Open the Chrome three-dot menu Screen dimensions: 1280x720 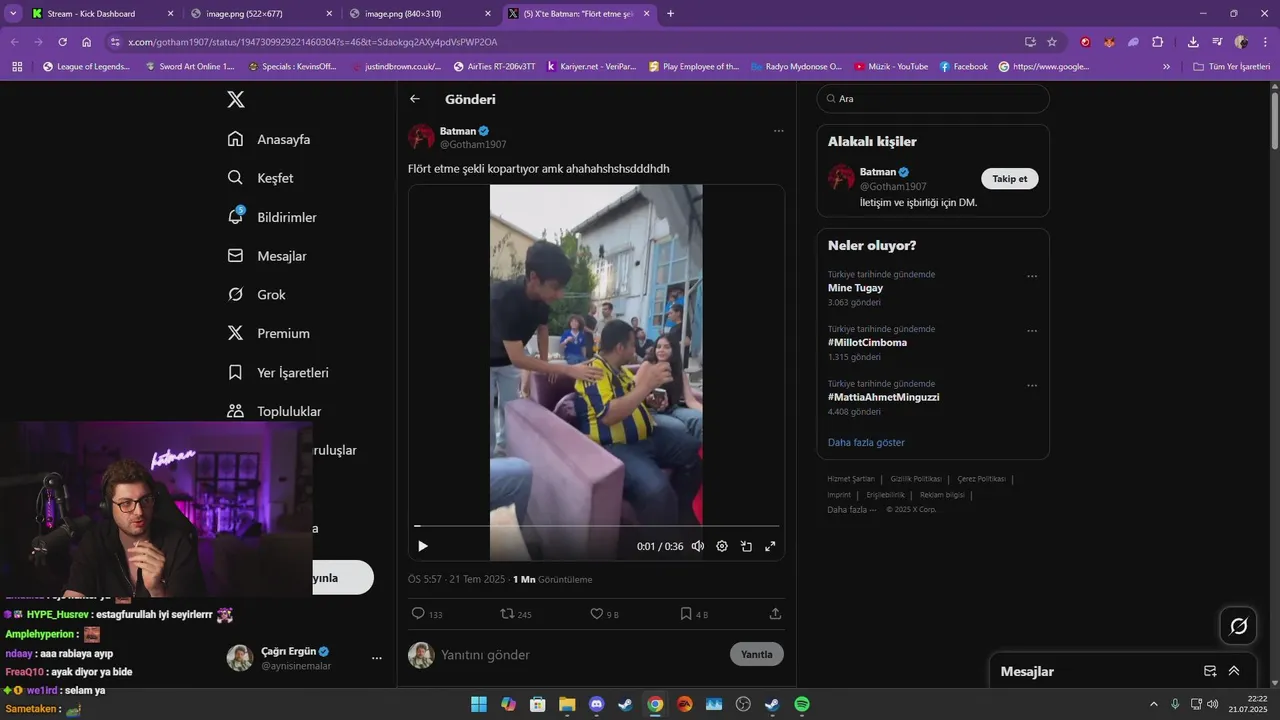click(x=1265, y=42)
